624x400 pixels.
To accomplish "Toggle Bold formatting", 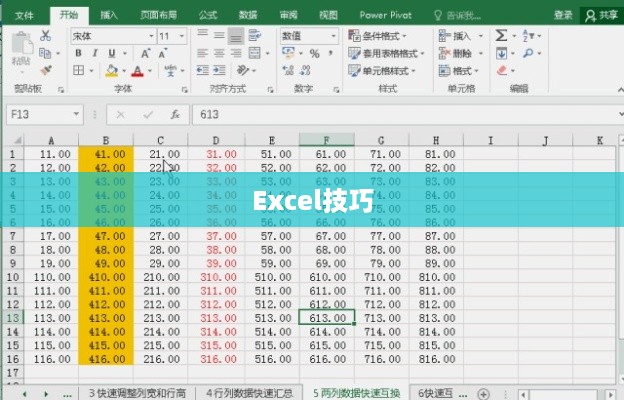I will click(78, 53).
